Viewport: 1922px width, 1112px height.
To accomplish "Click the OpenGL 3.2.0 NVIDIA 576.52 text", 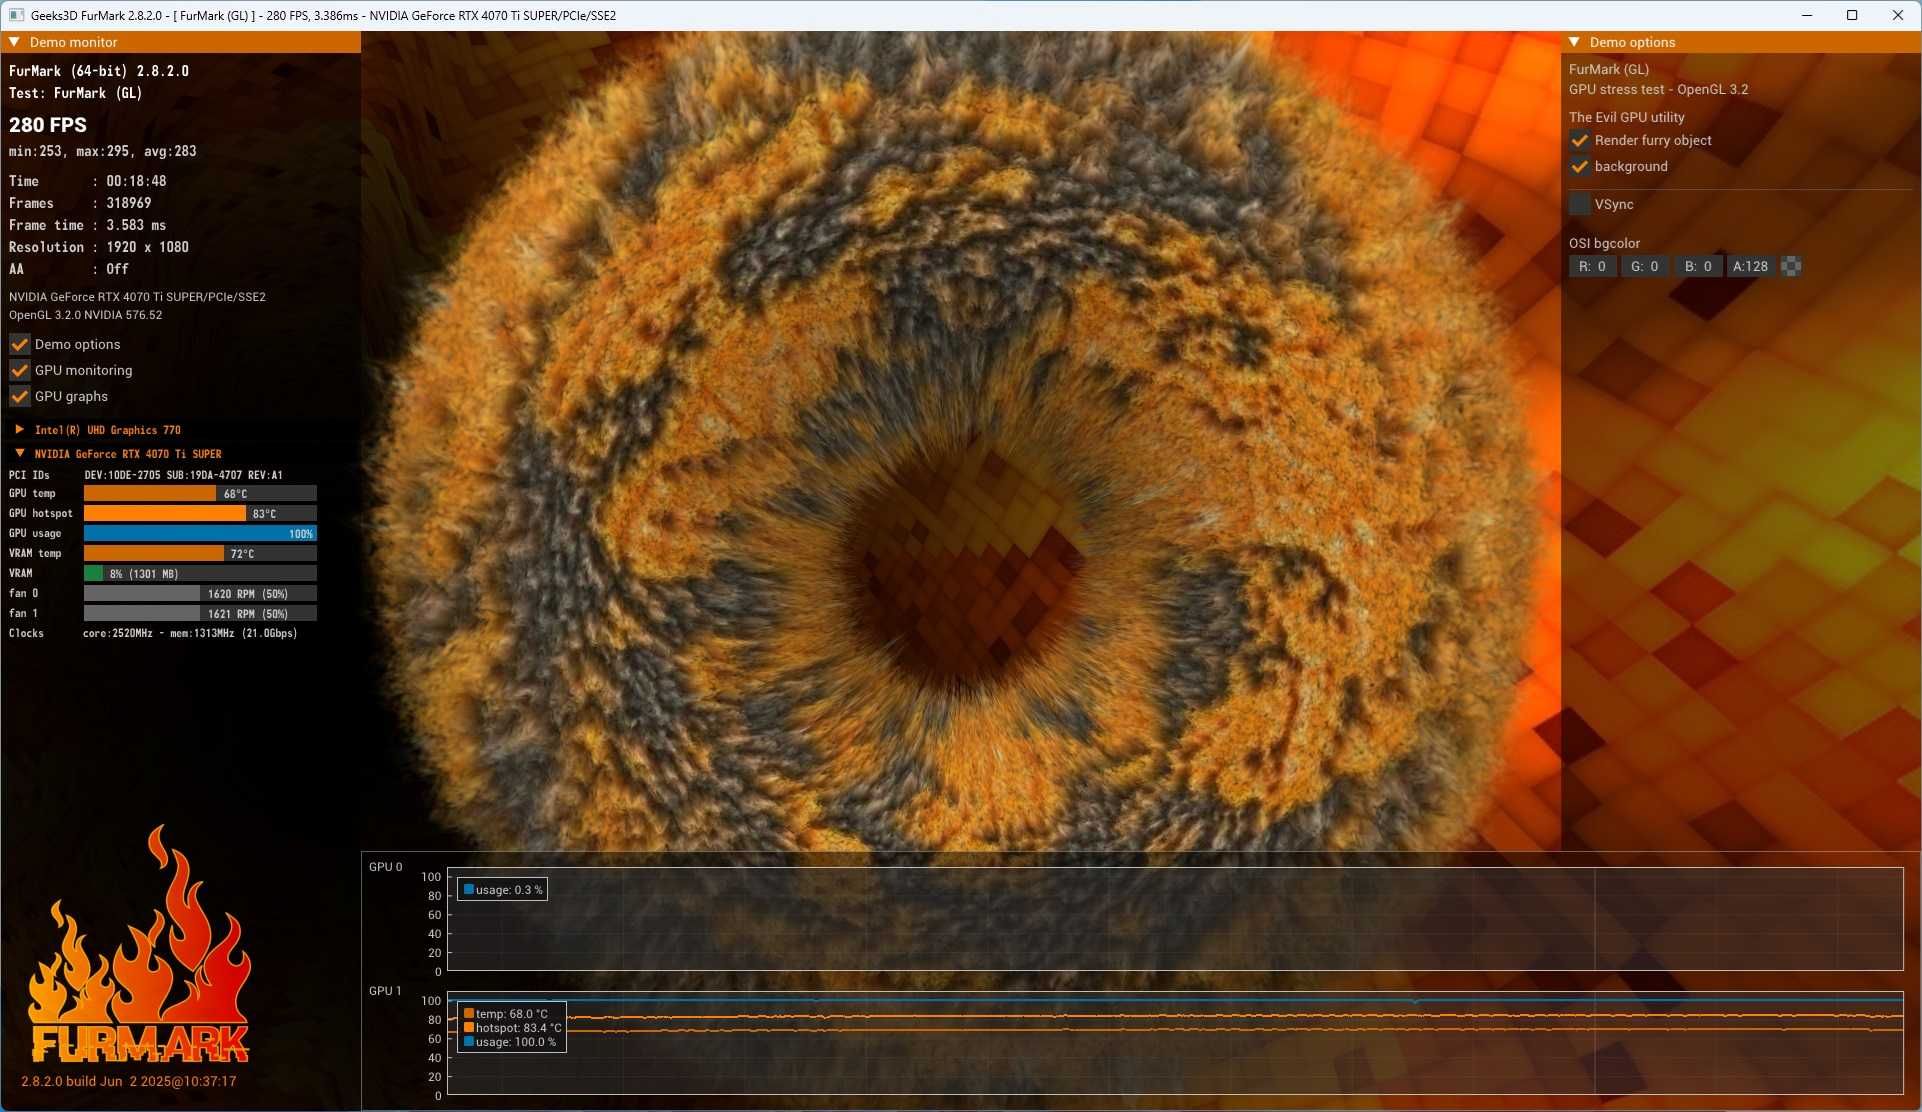I will [x=85, y=315].
